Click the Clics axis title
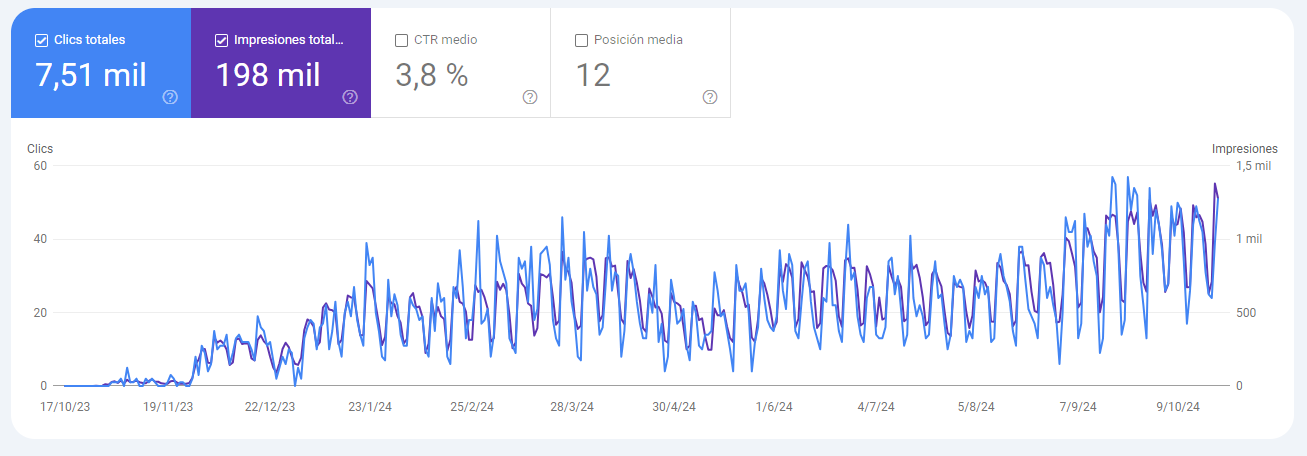 point(40,149)
